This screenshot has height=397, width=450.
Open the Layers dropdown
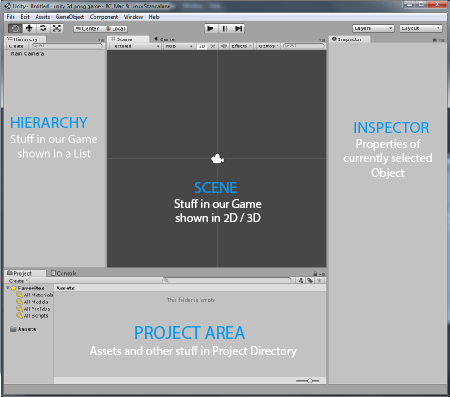(x=373, y=28)
